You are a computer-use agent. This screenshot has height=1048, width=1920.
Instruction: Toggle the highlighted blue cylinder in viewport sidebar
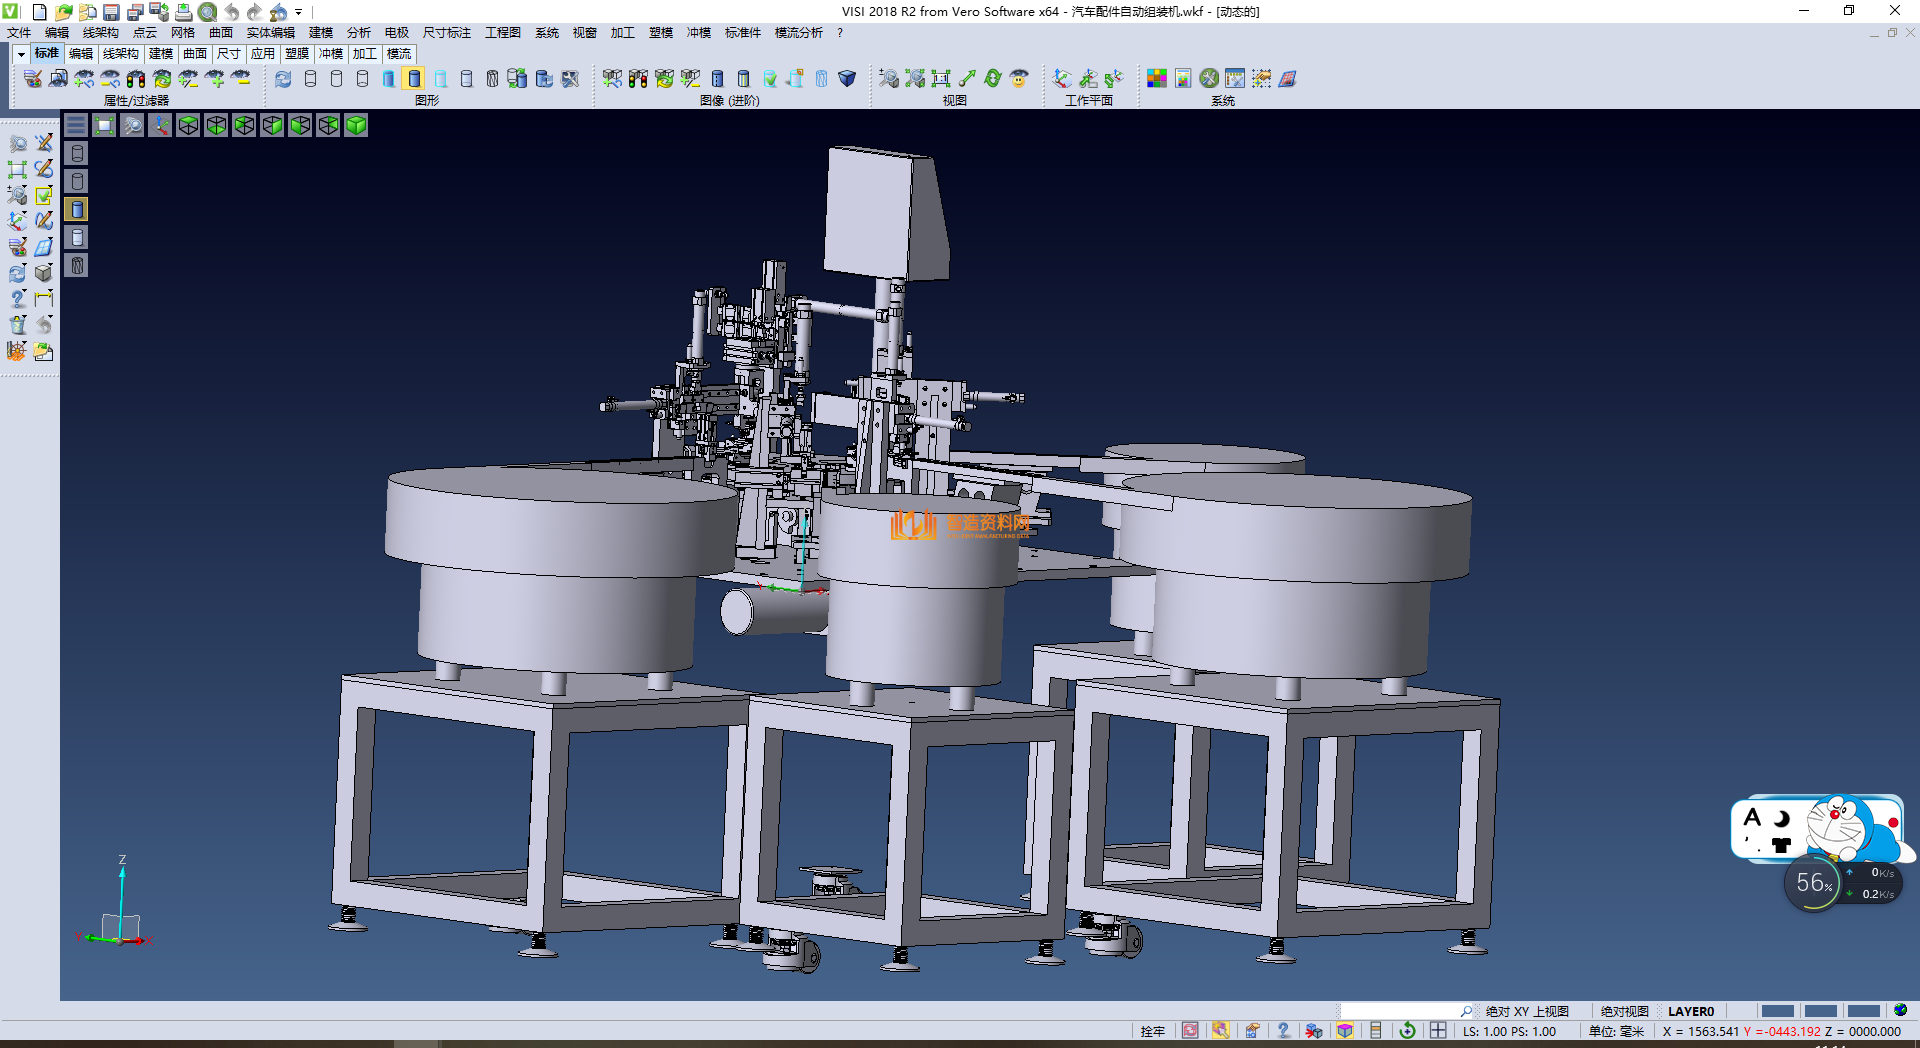[77, 209]
